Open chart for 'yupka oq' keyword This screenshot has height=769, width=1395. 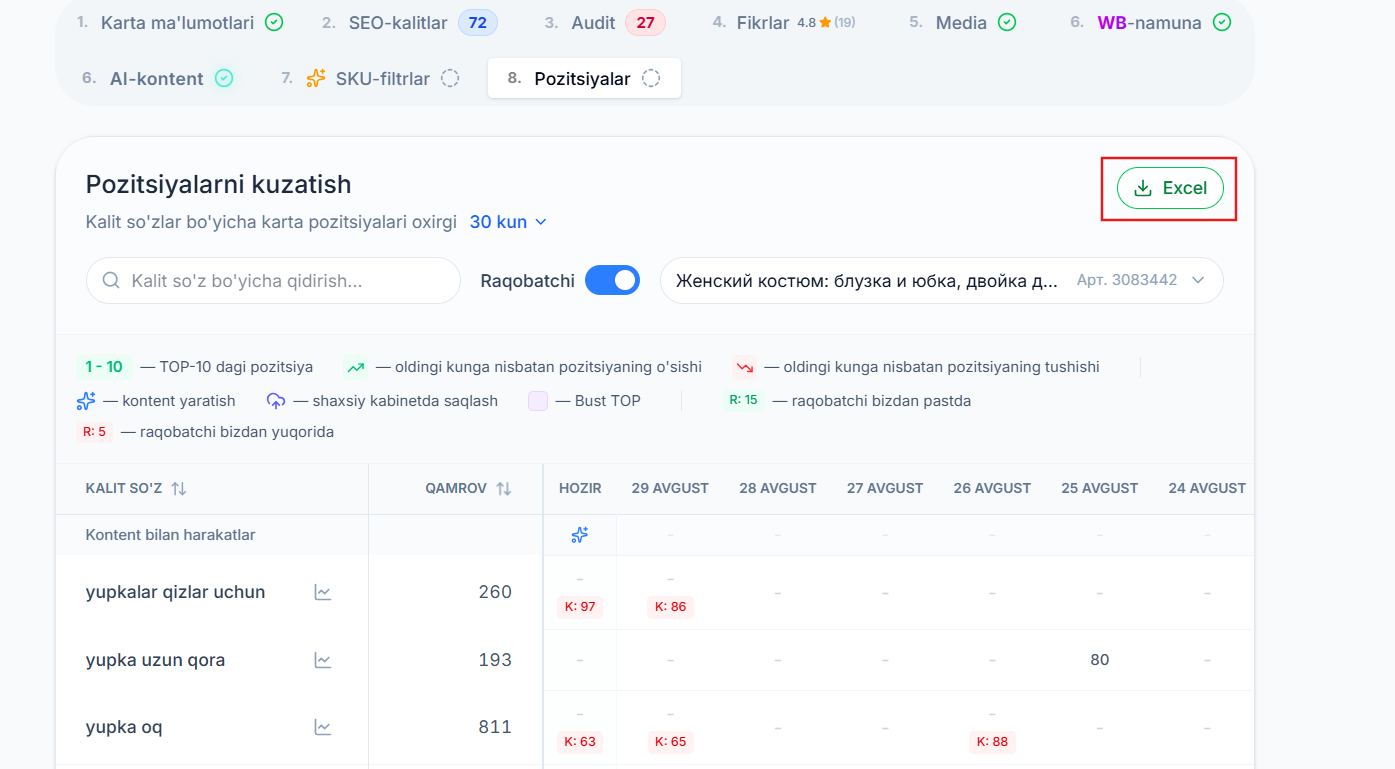point(323,727)
